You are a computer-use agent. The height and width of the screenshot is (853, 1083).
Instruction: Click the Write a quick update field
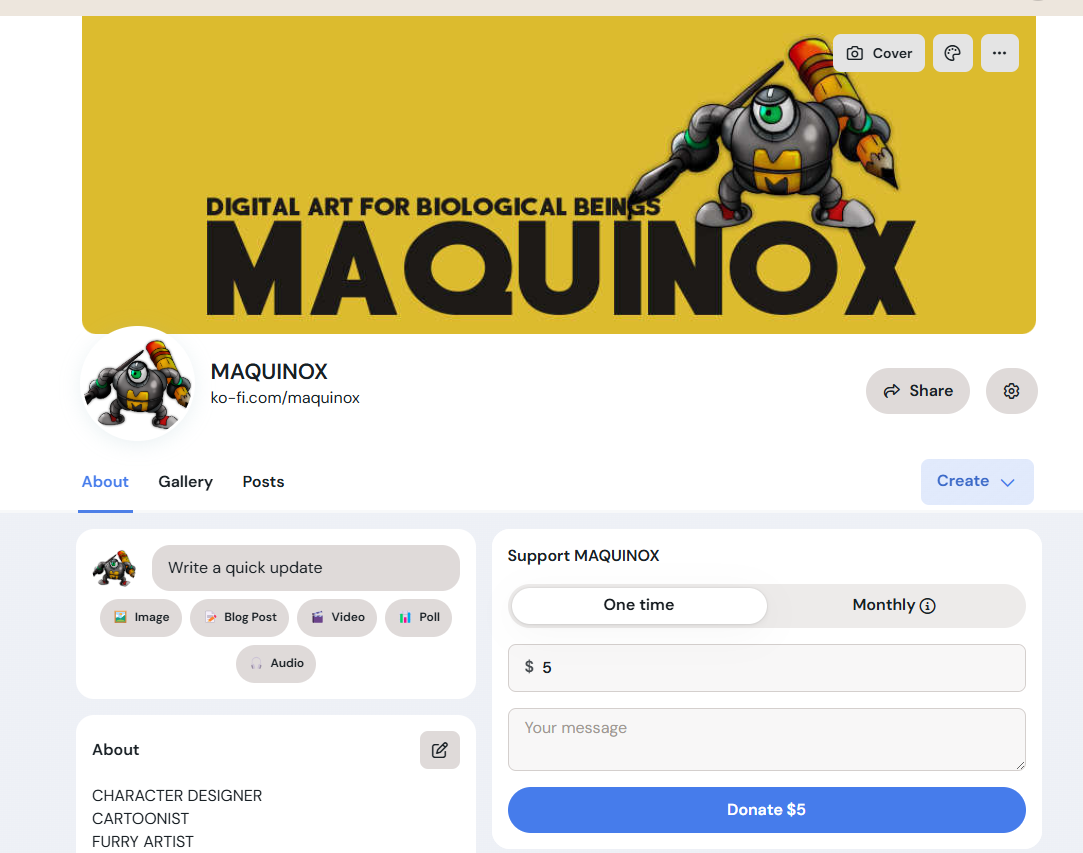coord(306,568)
